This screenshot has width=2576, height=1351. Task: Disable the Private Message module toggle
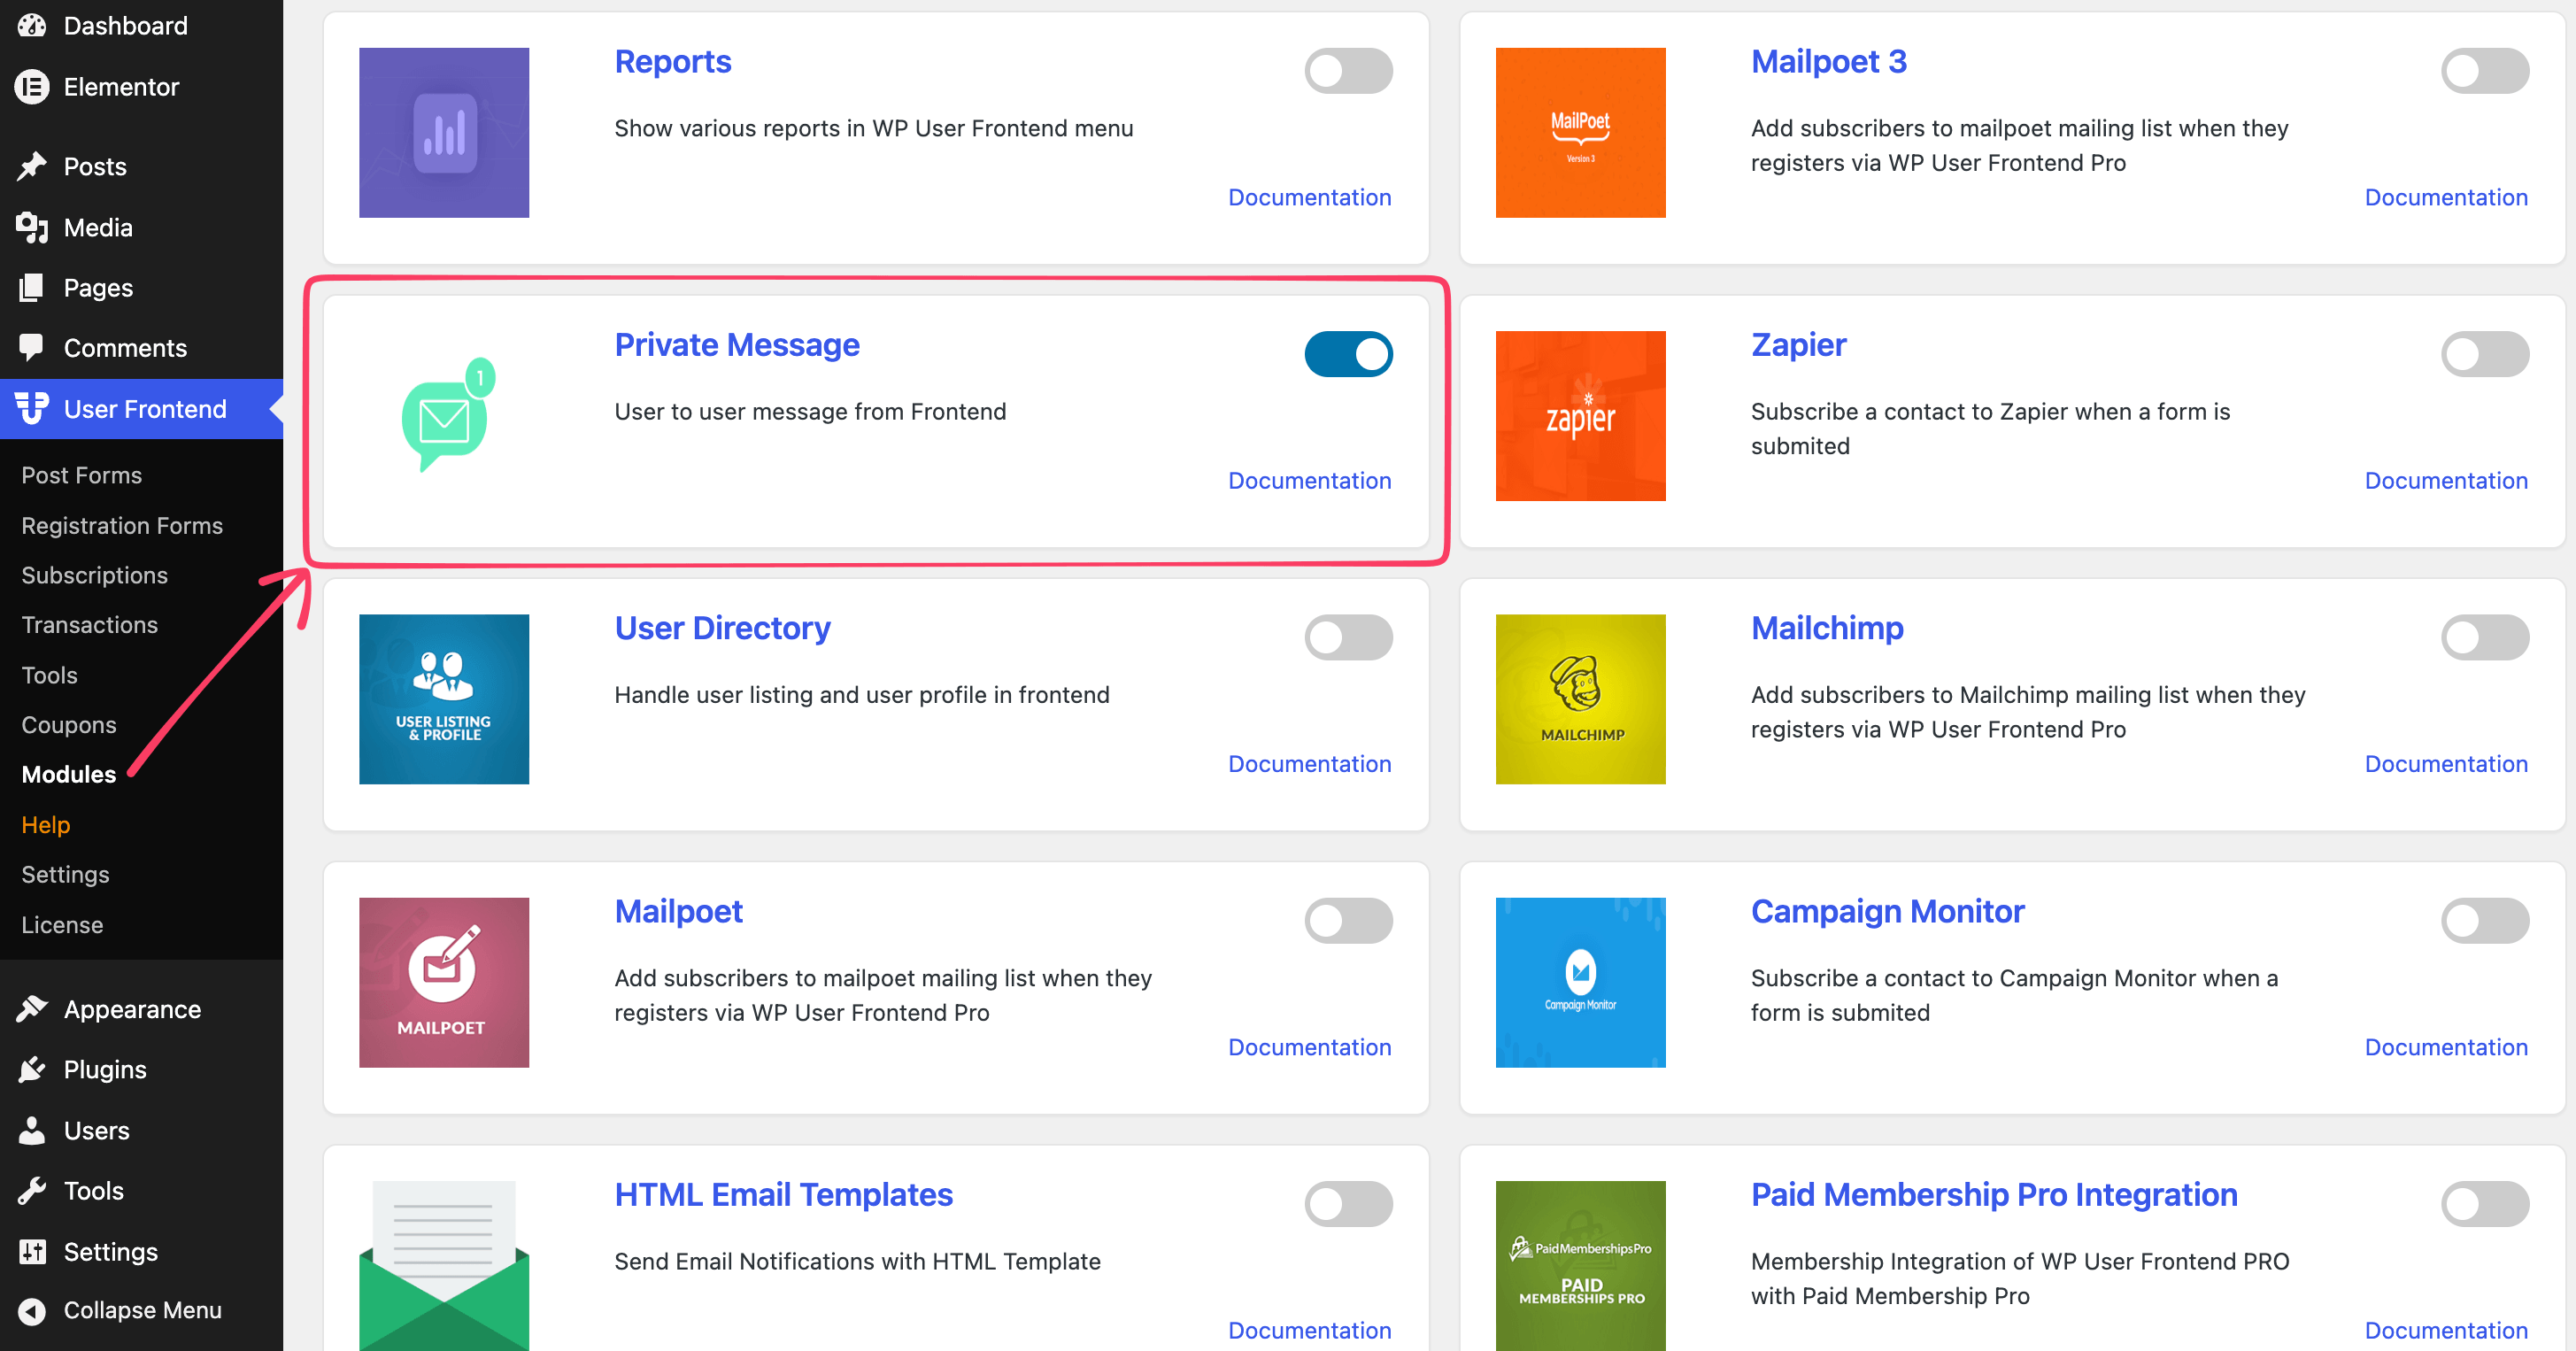pyautogui.click(x=1348, y=354)
